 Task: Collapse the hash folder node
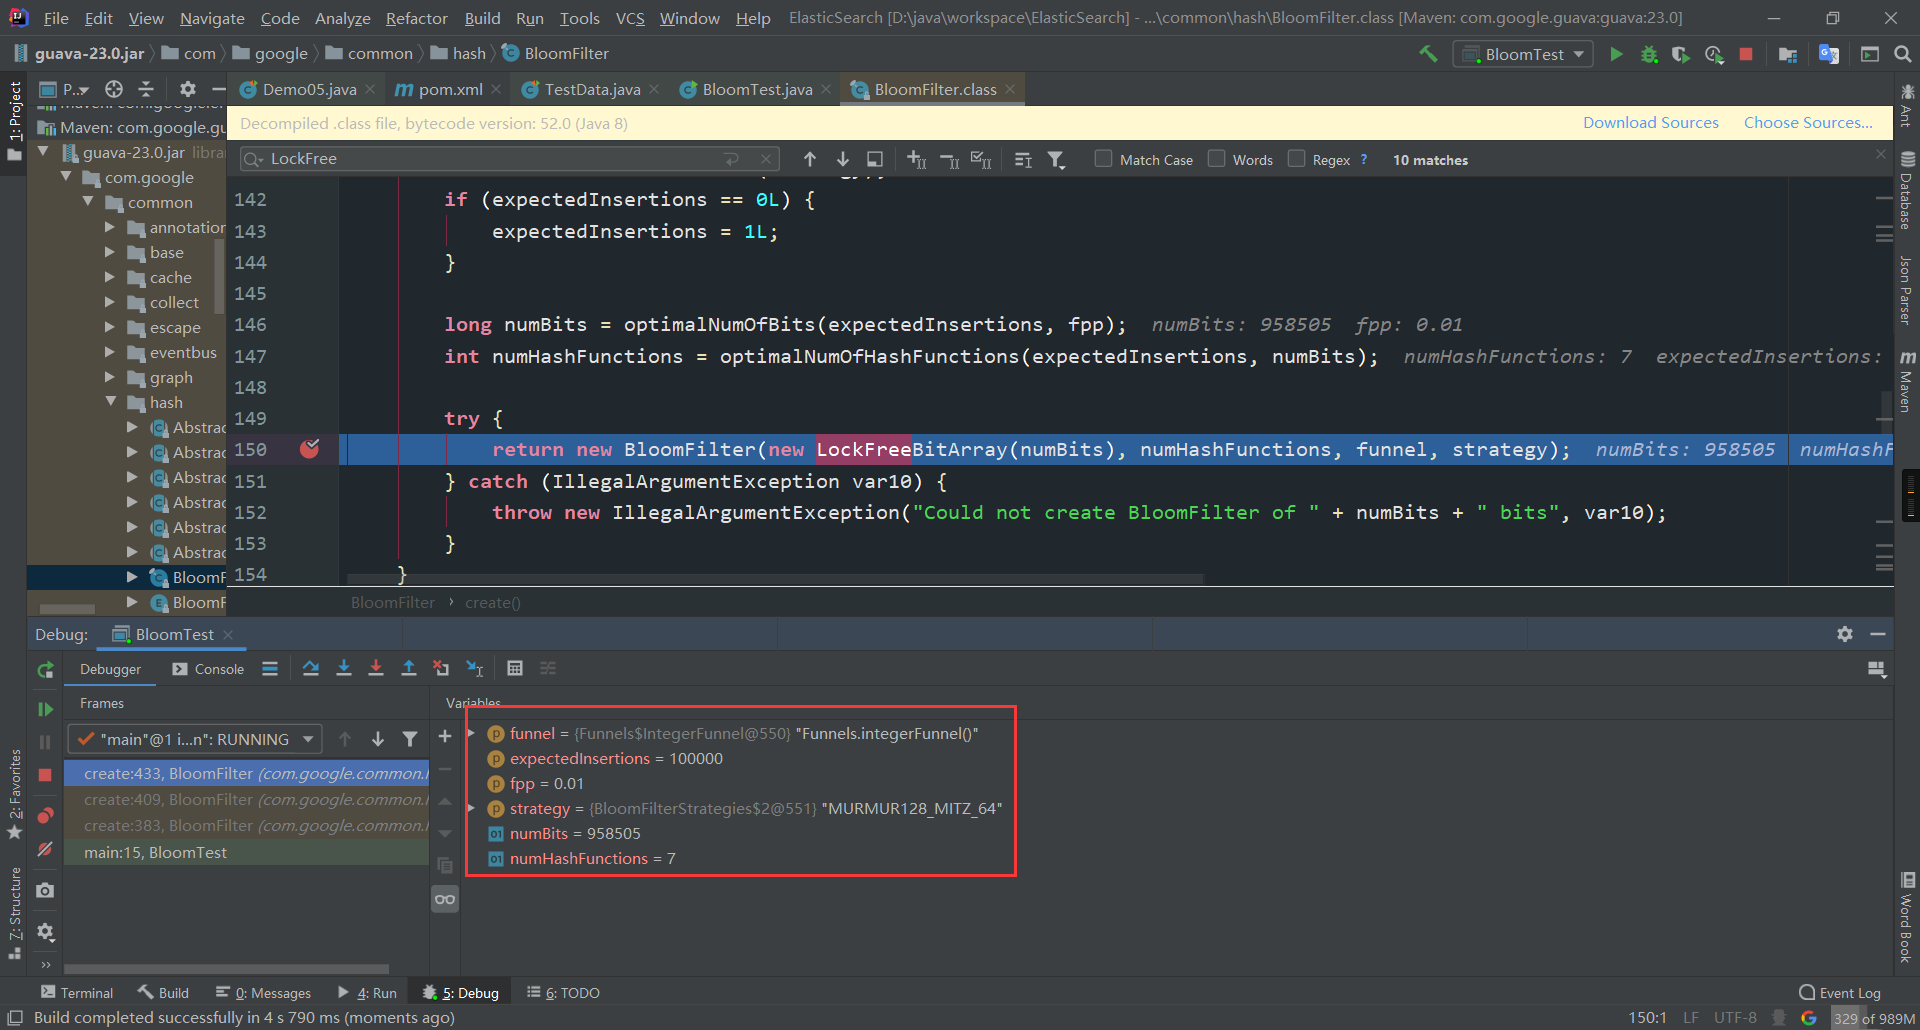[110, 402]
